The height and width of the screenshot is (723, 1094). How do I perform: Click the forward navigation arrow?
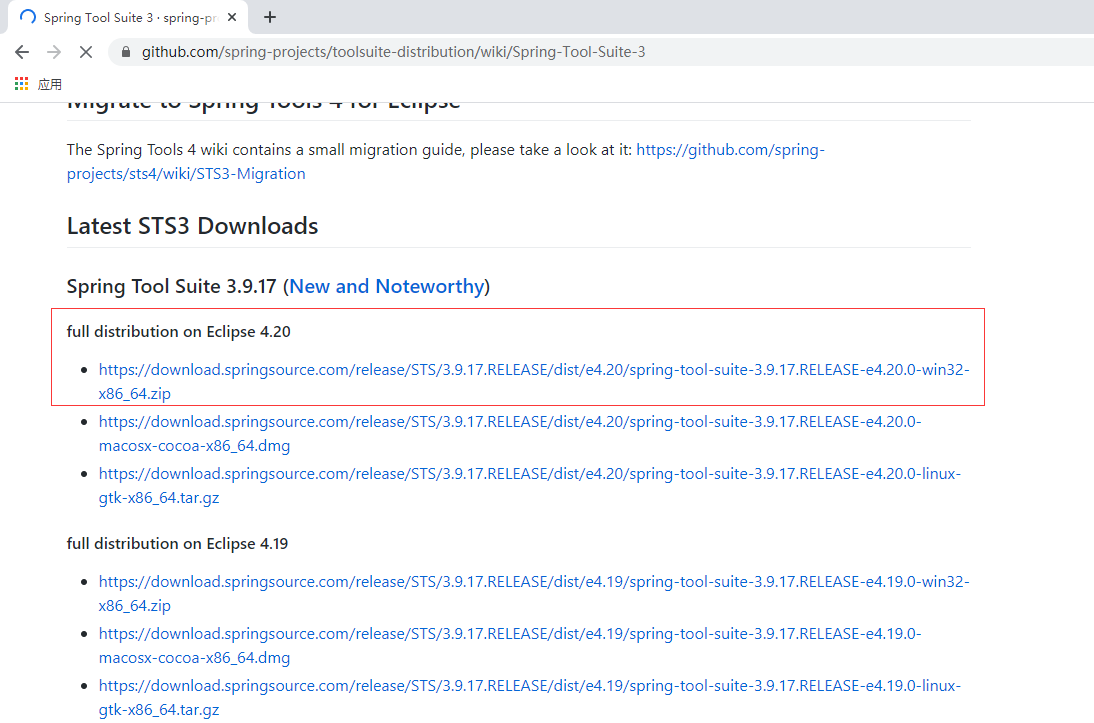pos(54,52)
